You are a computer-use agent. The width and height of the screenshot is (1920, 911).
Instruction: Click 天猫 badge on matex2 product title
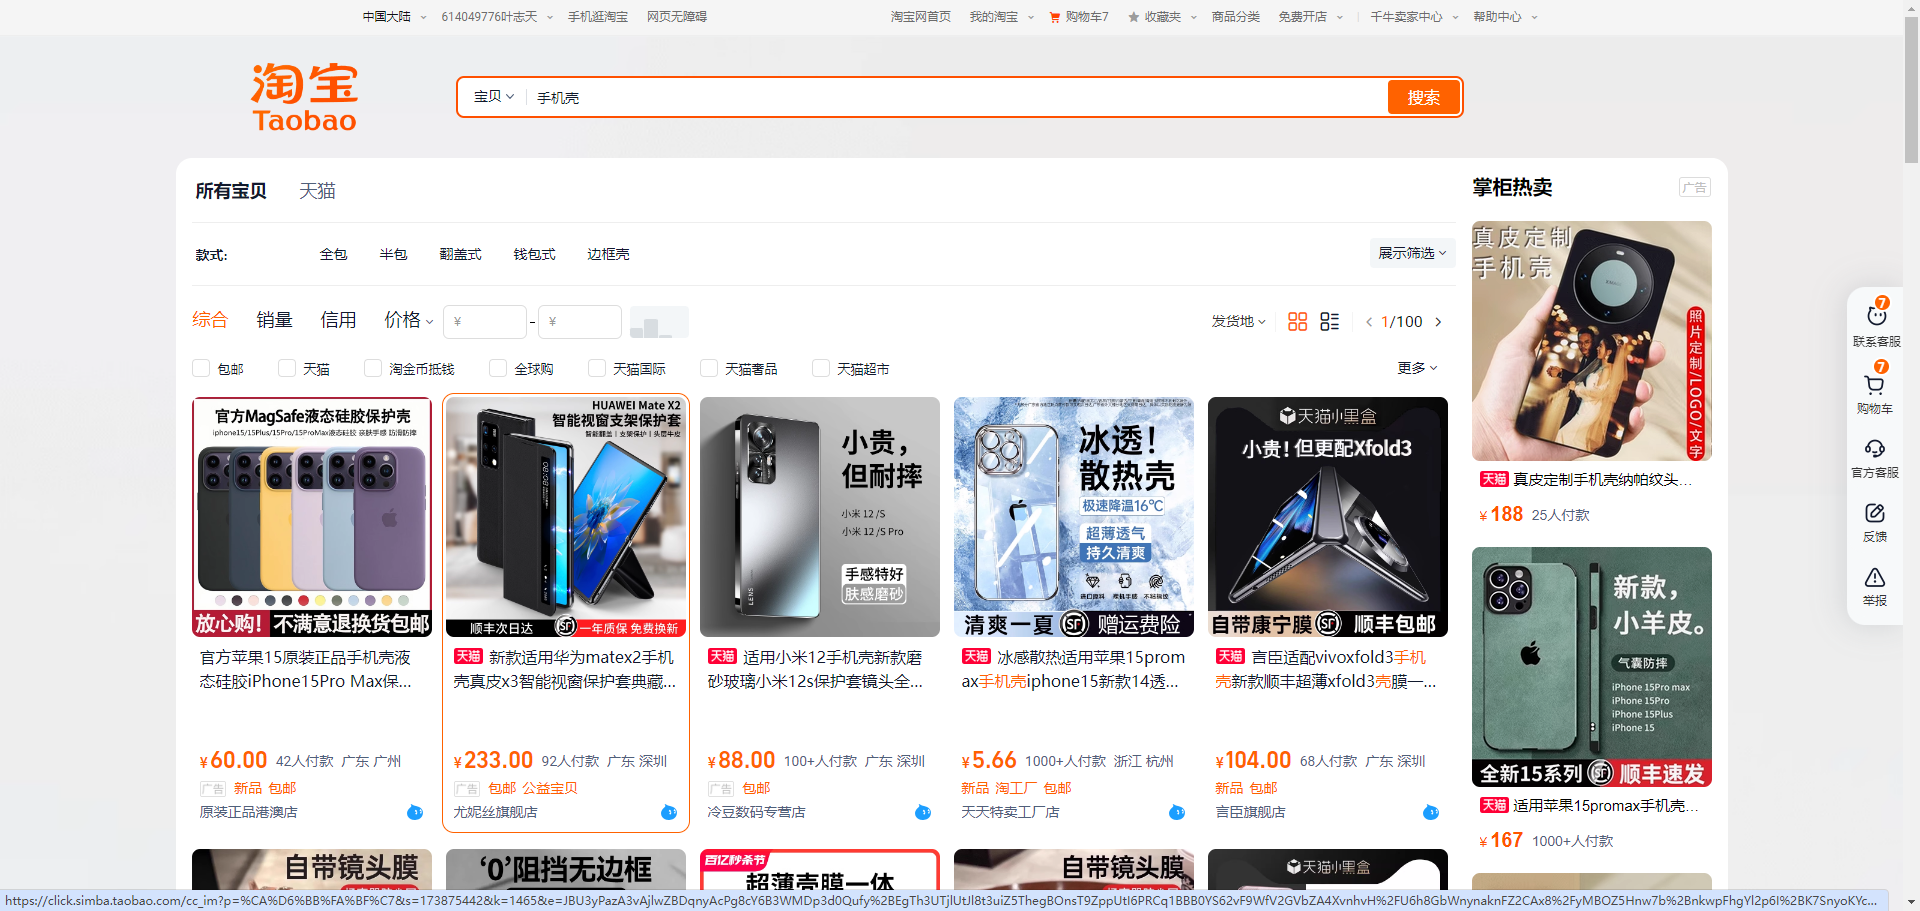coord(468,657)
